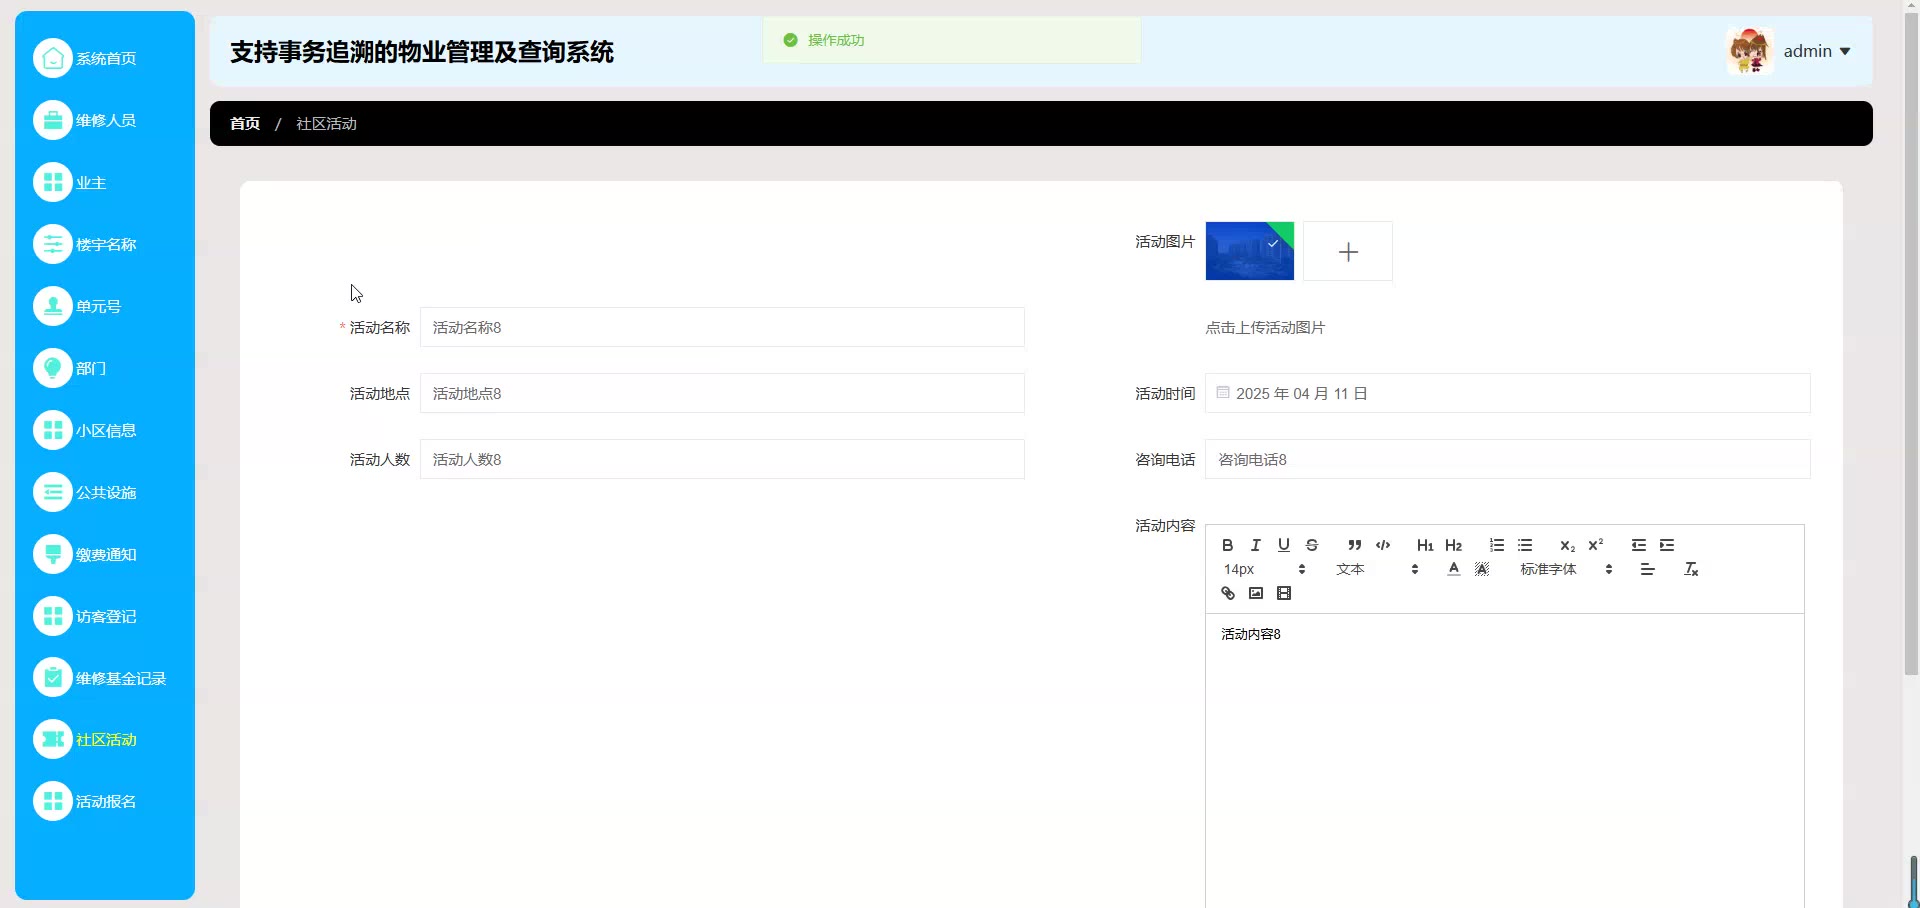This screenshot has width=1920, height=908.
Task: Insert a code block
Action: tap(1383, 545)
